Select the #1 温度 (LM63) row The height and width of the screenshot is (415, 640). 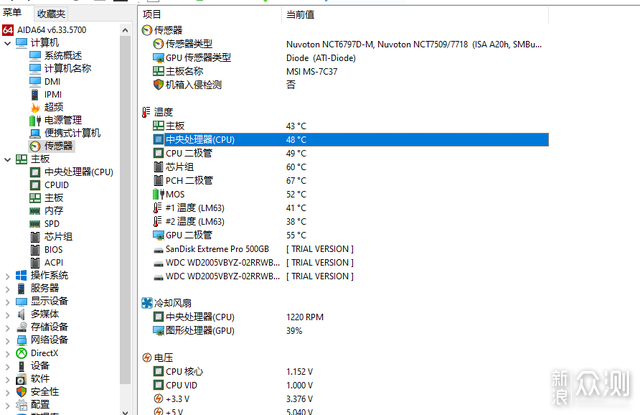(x=351, y=208)
